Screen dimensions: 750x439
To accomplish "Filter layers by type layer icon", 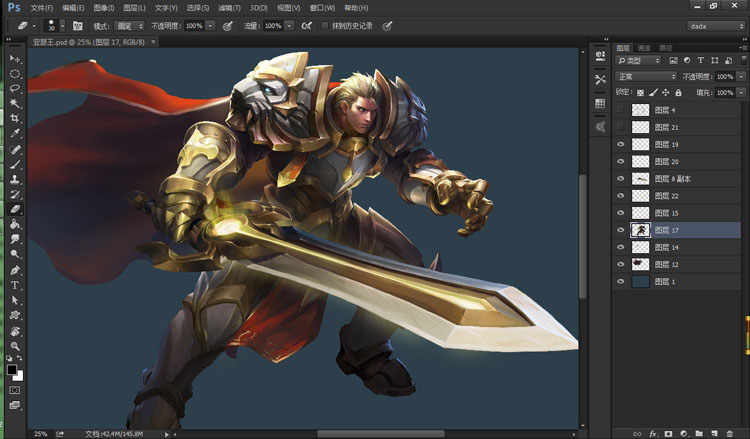I will [701, 60].
